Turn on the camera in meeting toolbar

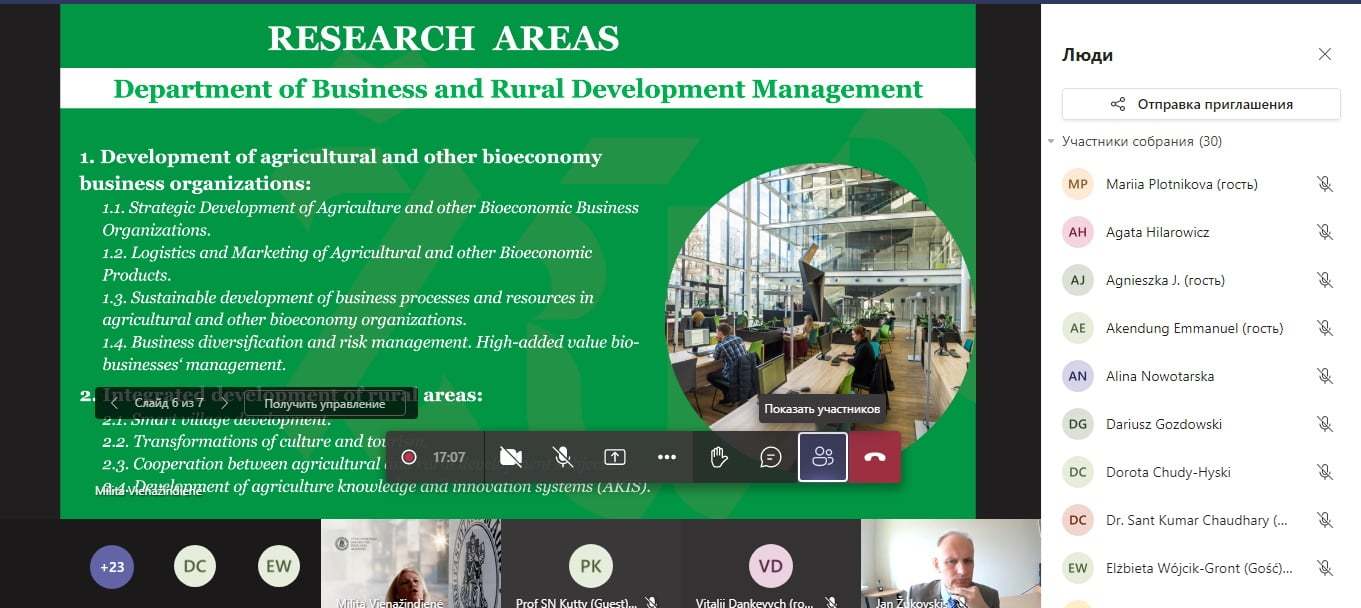[x=511, y=457]
